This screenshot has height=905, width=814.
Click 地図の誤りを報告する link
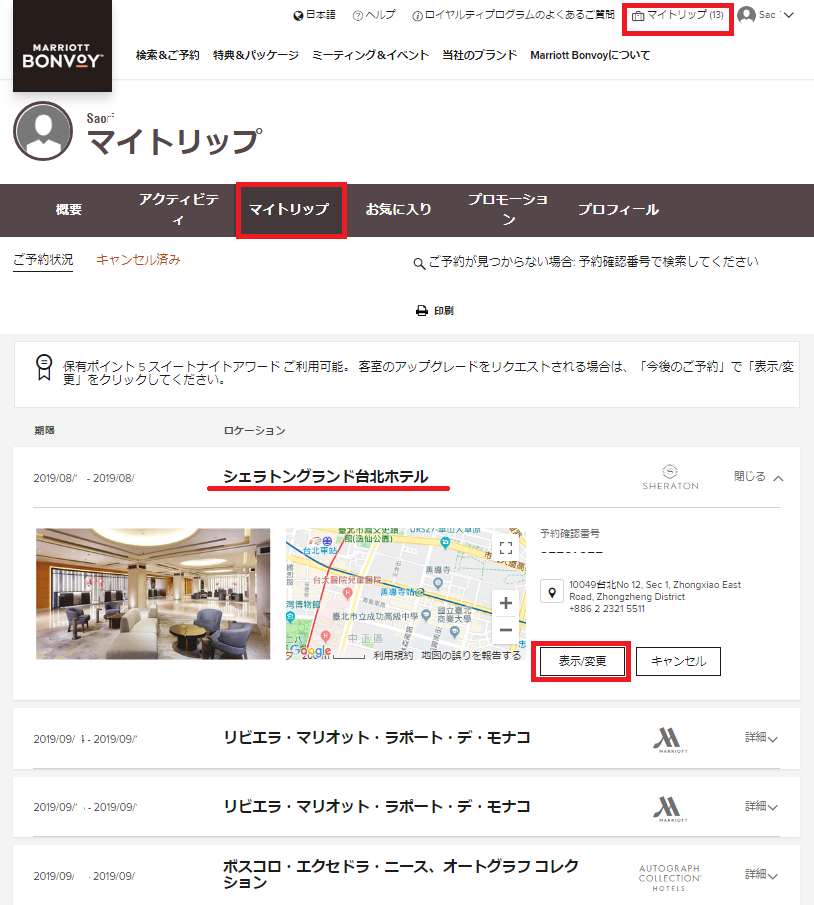coord(471,655)
